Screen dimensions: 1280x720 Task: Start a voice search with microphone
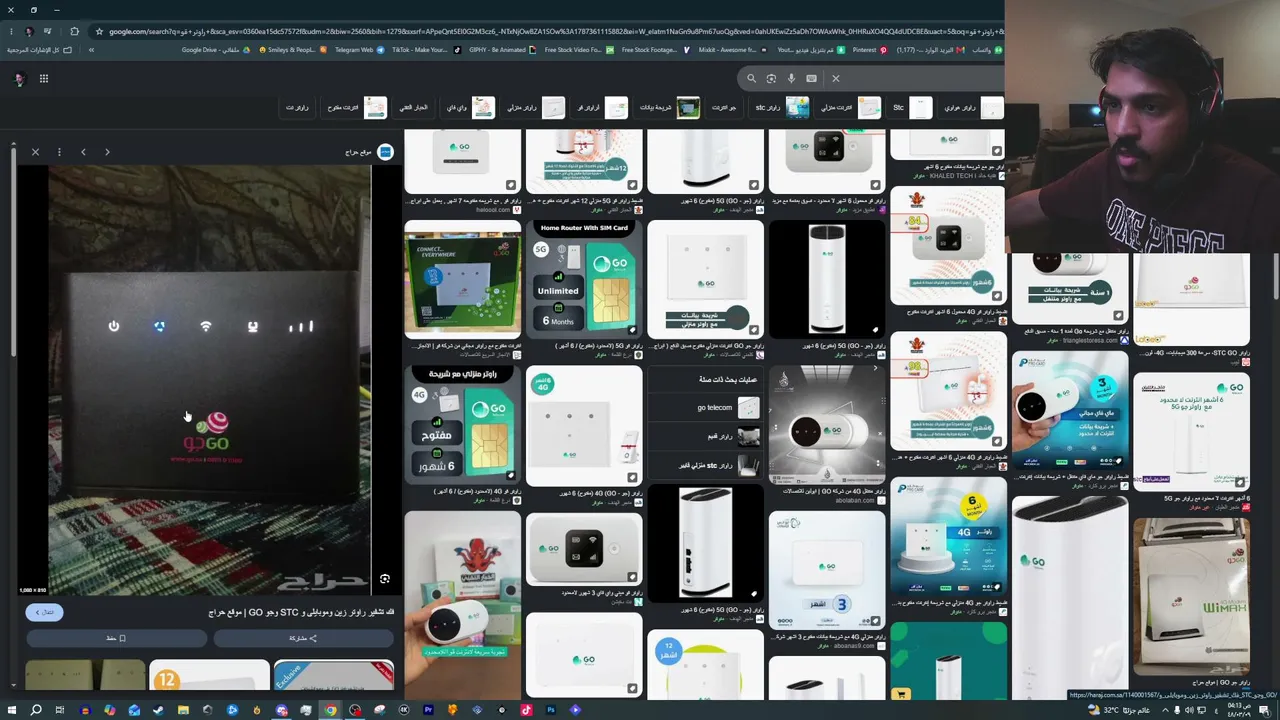[x=791, y=78]
